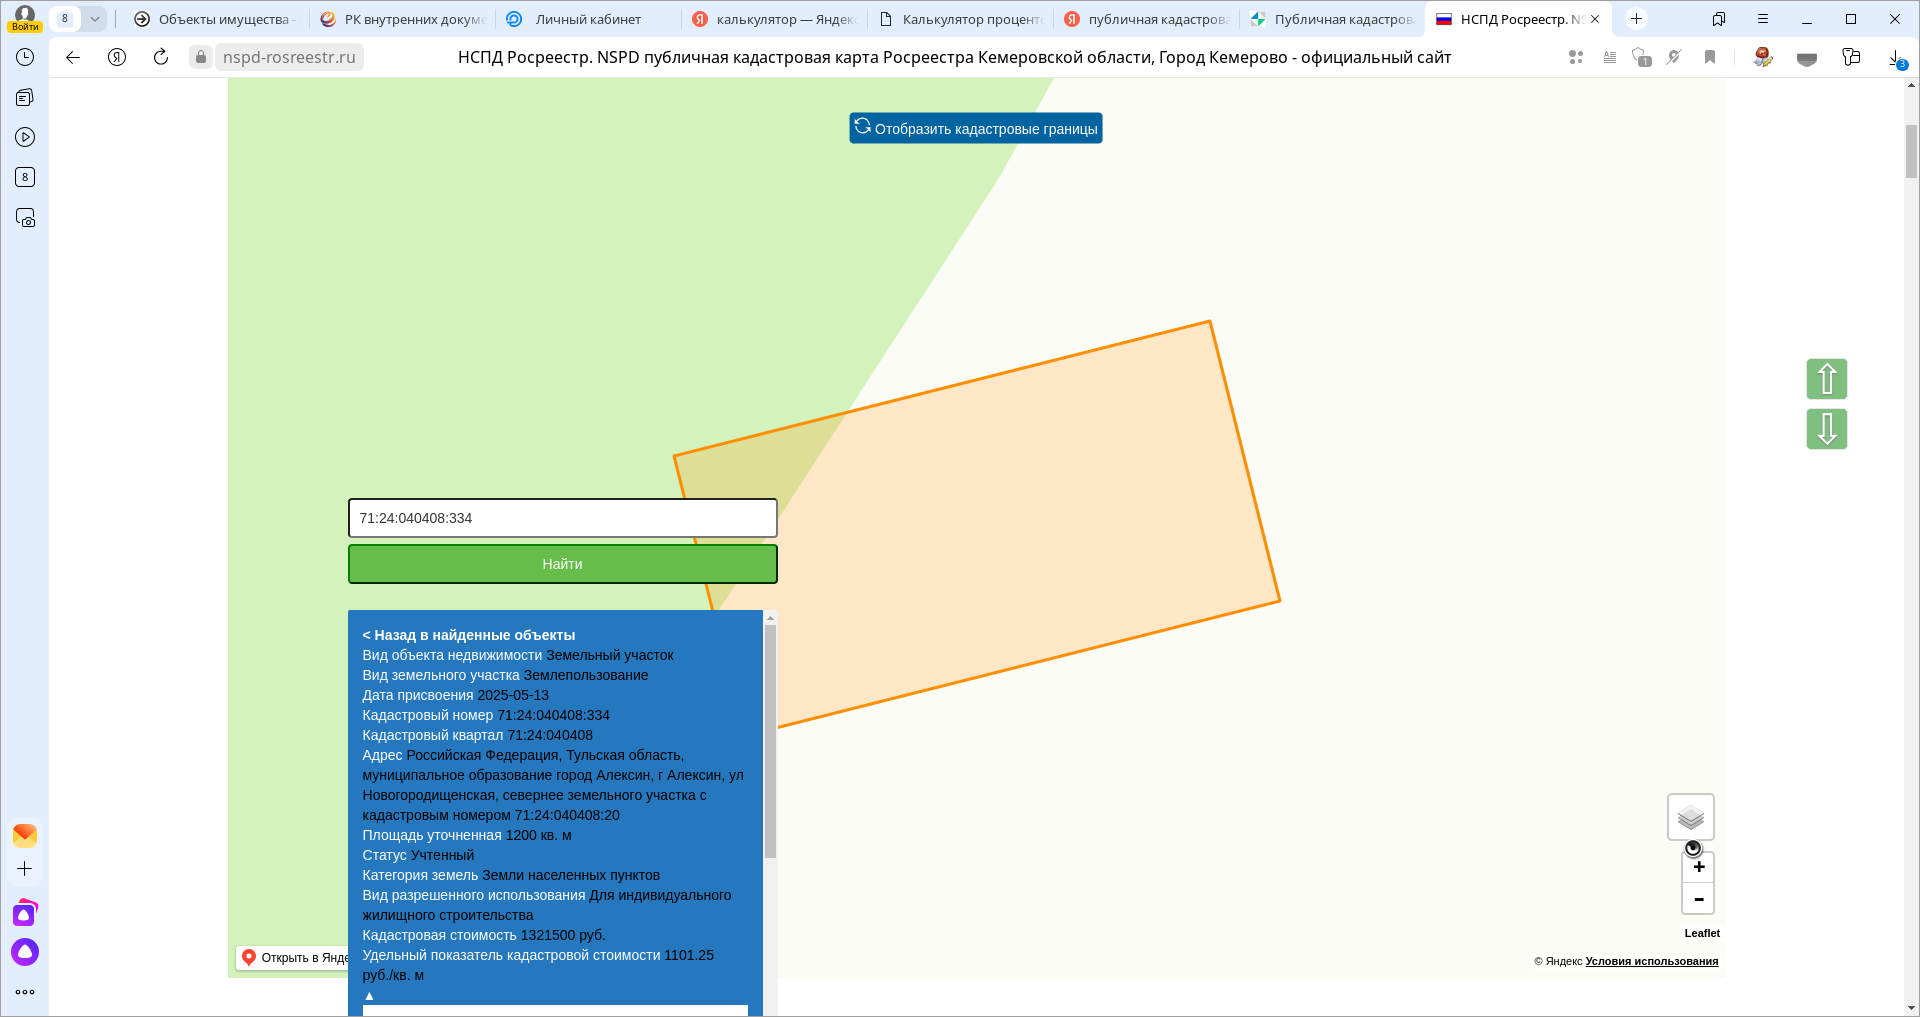The height and width of the screenshot is (1017, 1920).
Task: Click the info panel scrollbar
Action: (770, 740)
